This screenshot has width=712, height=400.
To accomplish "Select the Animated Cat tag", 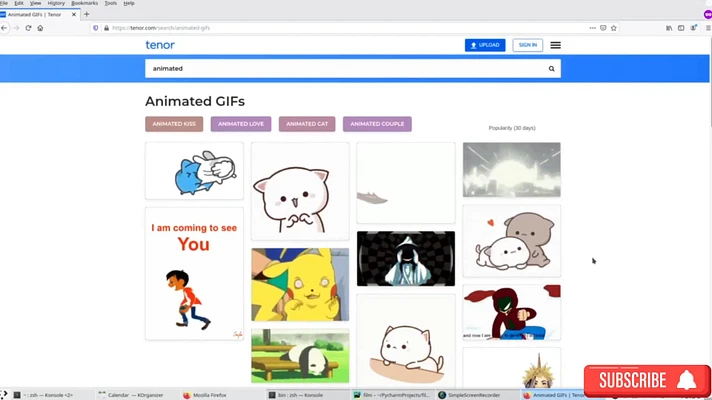I will coord(307,124).
